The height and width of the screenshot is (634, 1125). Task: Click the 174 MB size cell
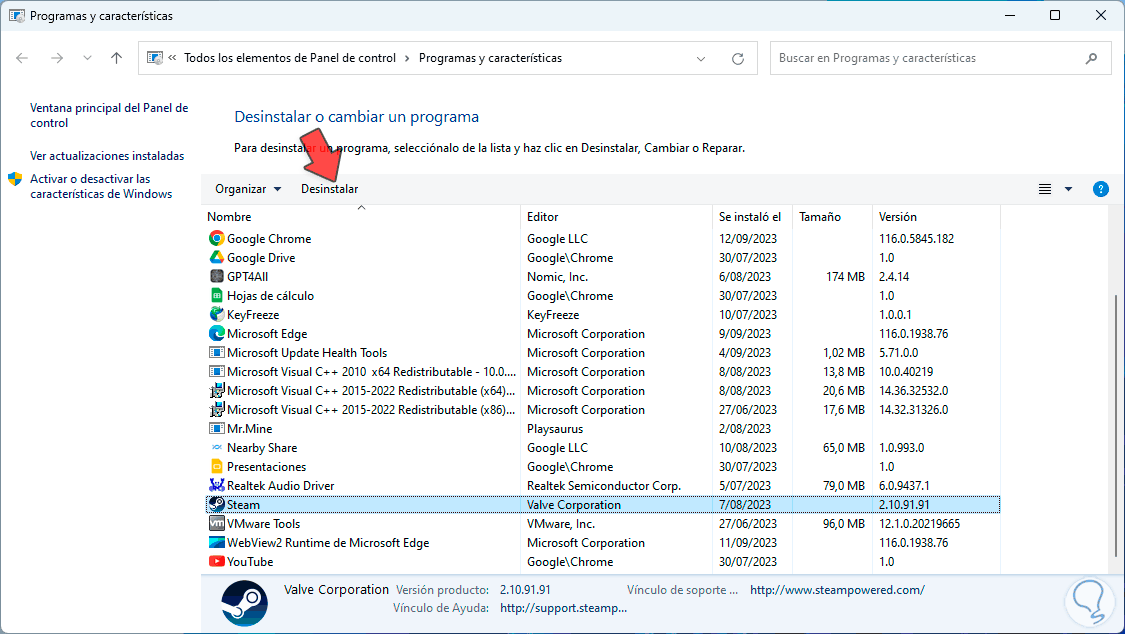(845, 276)
